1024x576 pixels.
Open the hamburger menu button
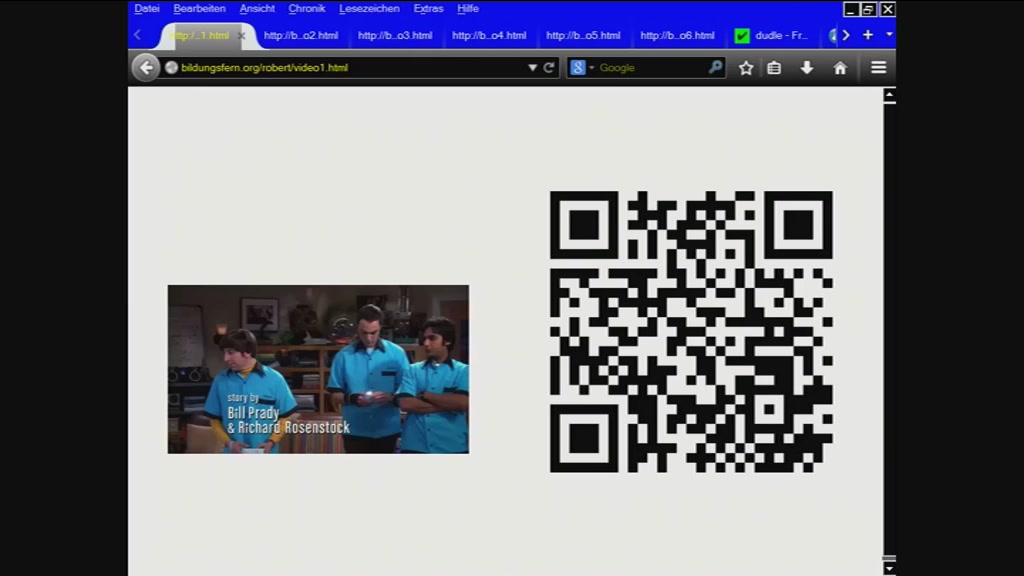tap(878, 67)
